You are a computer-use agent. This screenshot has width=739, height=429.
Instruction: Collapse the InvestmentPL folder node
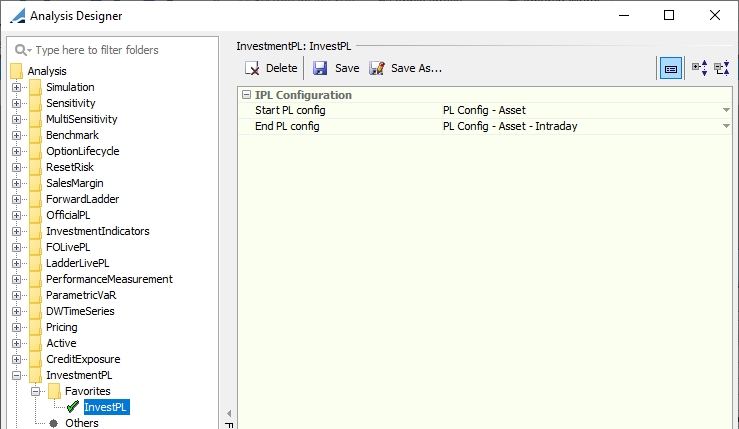point(16,376)
